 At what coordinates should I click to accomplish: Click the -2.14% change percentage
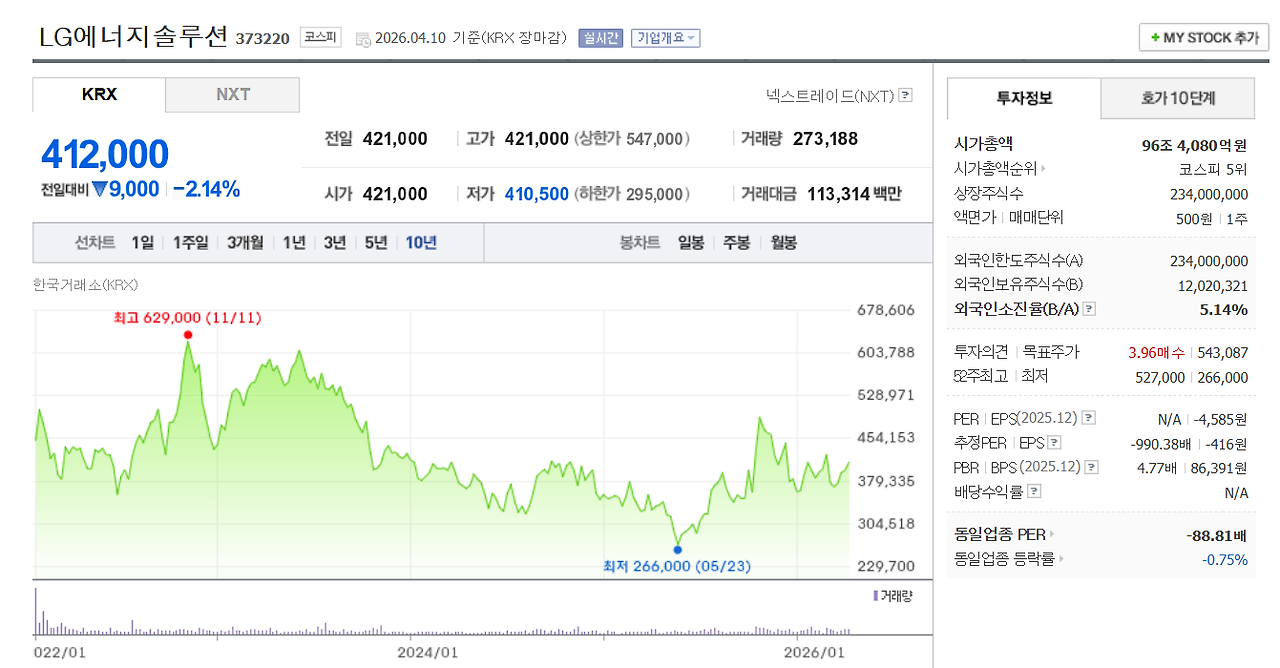(x=206, y=189)
